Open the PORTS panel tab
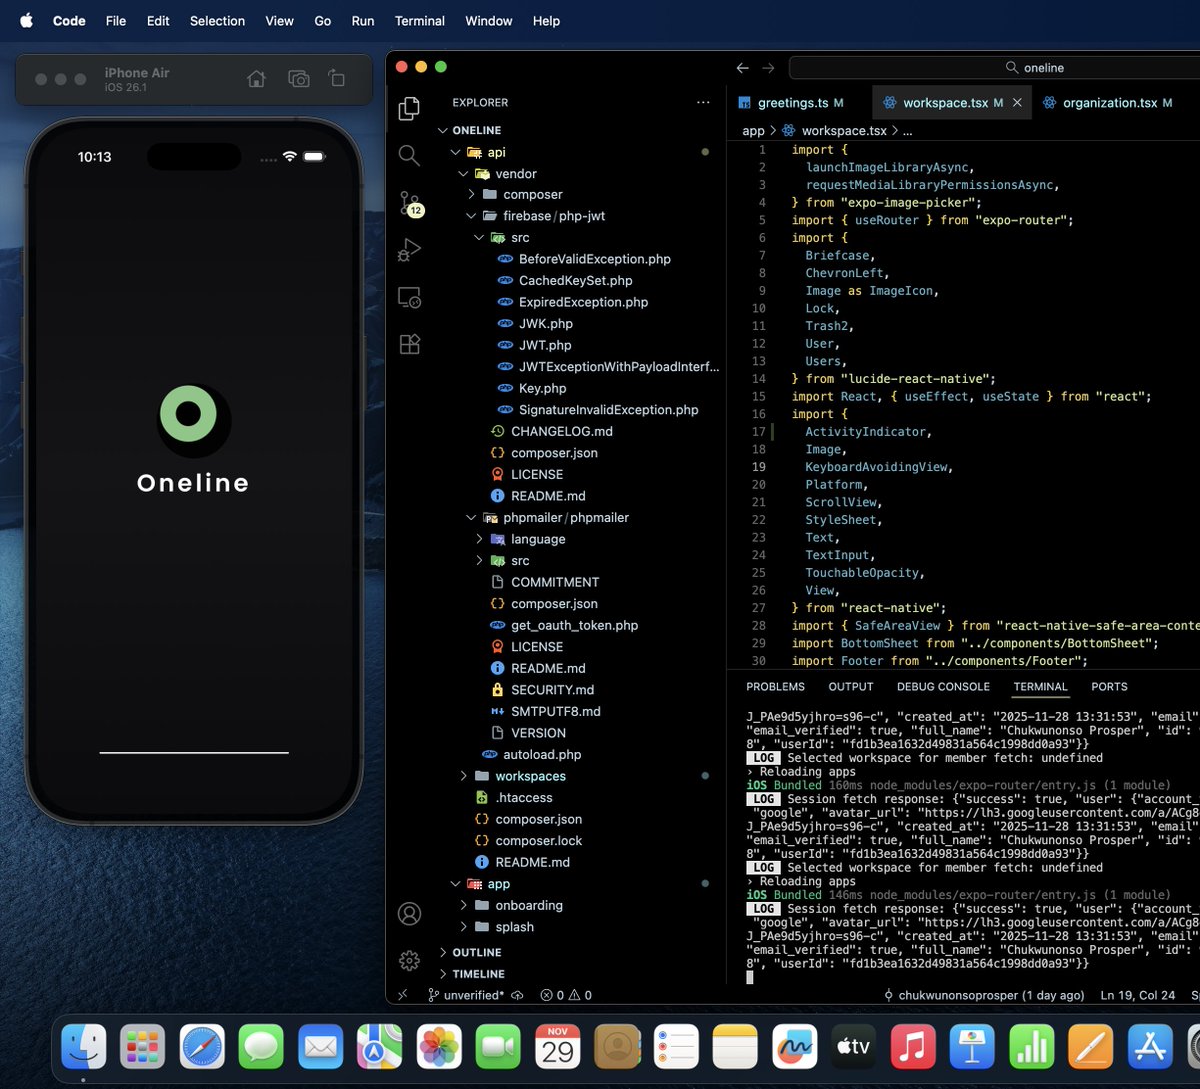1200x1089 pixels. tap(1109, 687)
